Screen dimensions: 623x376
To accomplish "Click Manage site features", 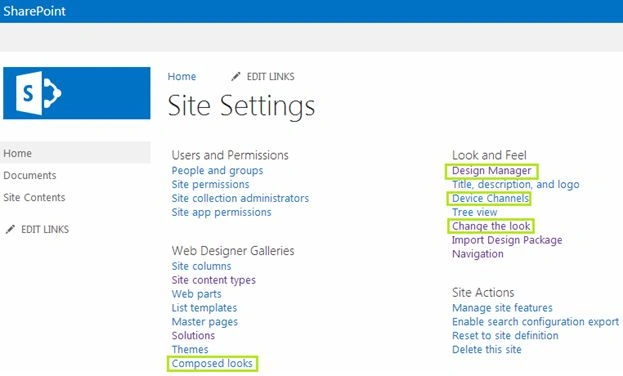I will pos(502,308).
